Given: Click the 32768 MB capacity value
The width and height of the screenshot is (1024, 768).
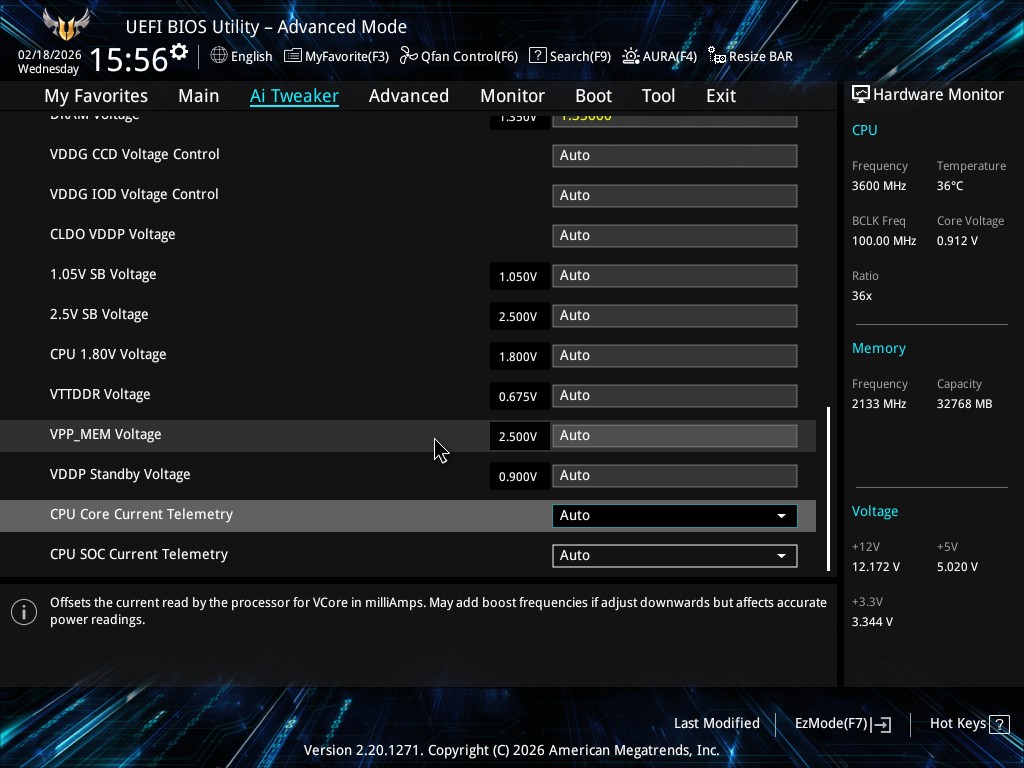Looking at the screenshot, I should pos(964,404).
